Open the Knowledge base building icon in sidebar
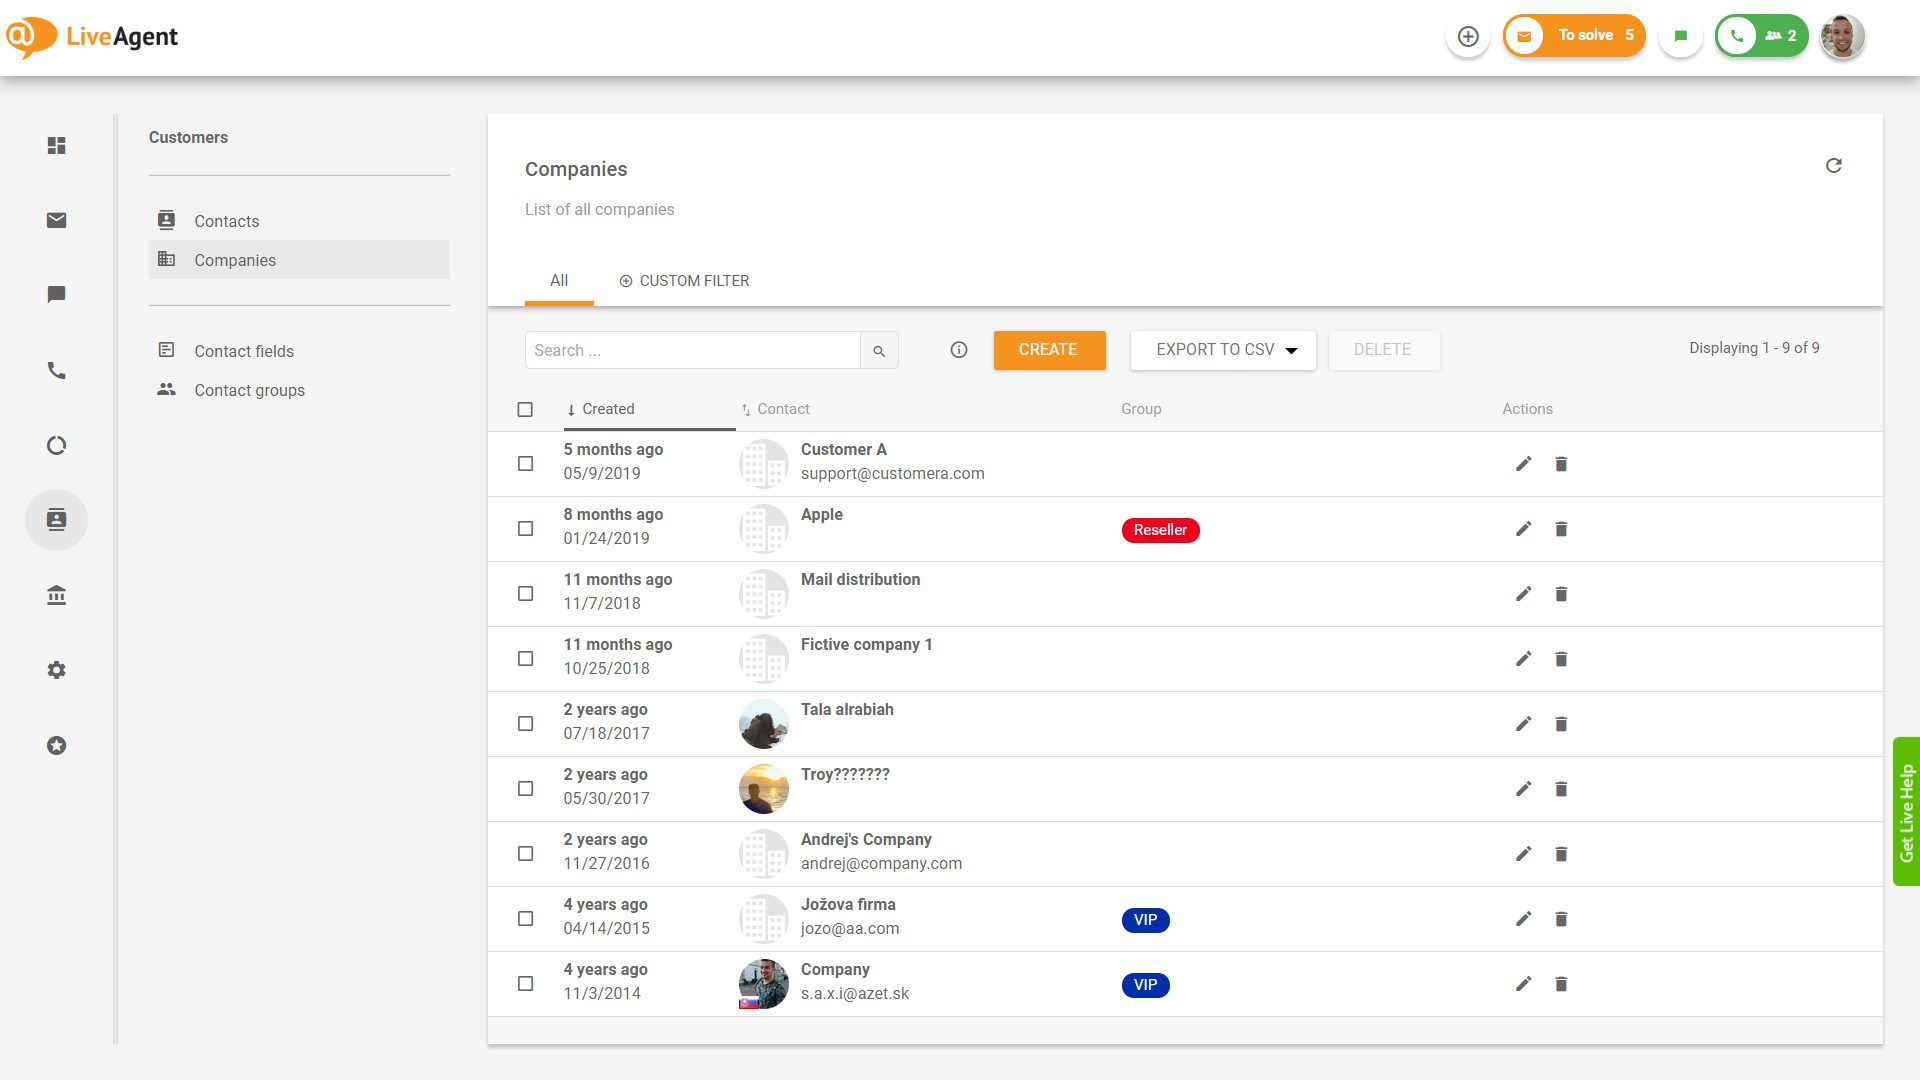Viewport: 1920px width, 1080px height. coord(56,596)
